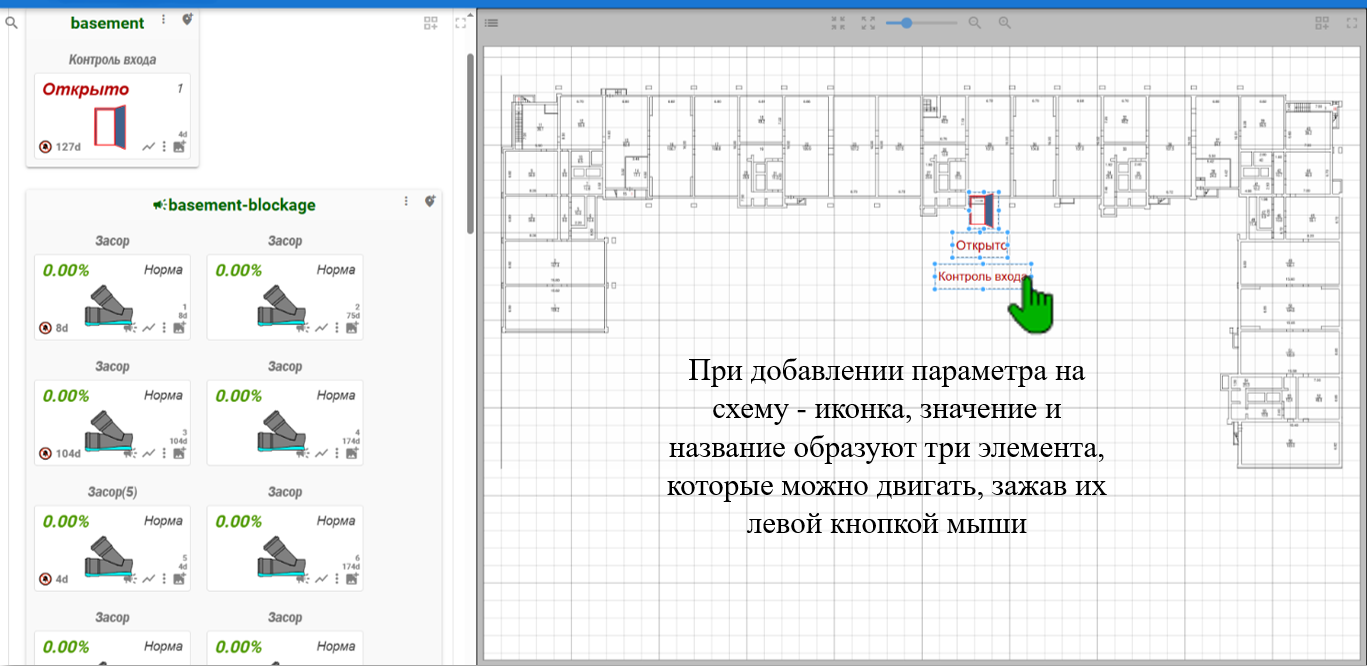
Task: Click add-image icon on Засор card 3
Action: click(180, 453)
